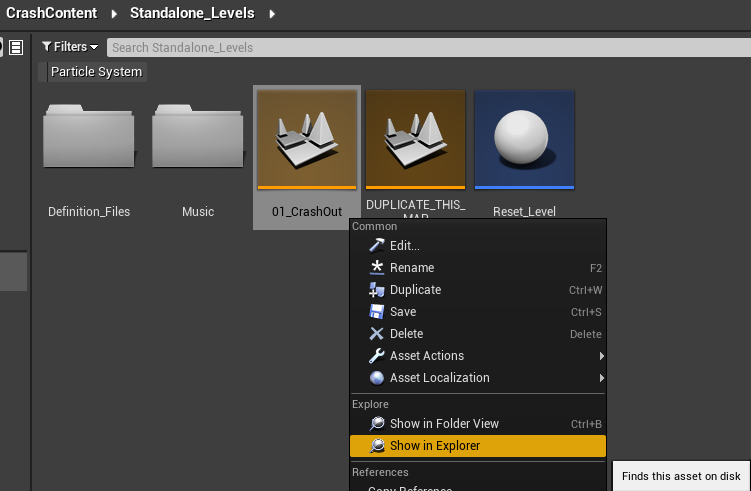The image size is (751, 491).
Task: Click the Duplicate icon
Action: pyautogui.click(x=377, y=289)
